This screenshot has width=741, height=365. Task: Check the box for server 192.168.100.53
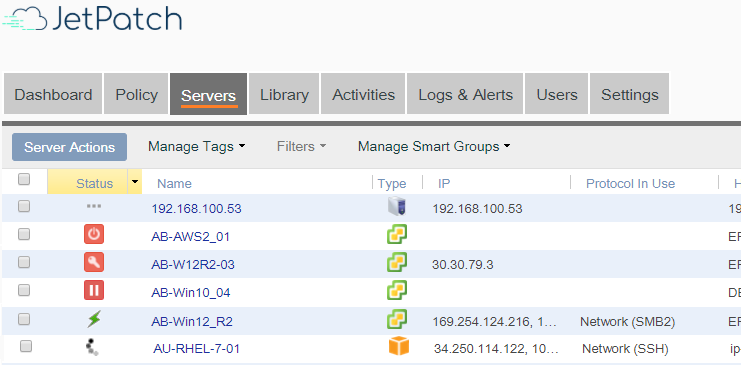click(x=24, y=206)
